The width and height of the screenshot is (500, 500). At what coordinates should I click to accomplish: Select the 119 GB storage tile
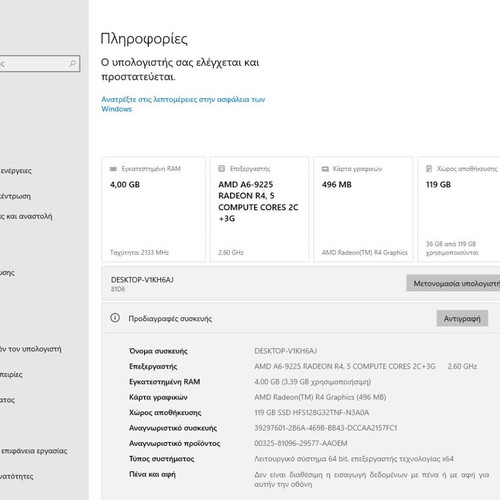[459, 209]
